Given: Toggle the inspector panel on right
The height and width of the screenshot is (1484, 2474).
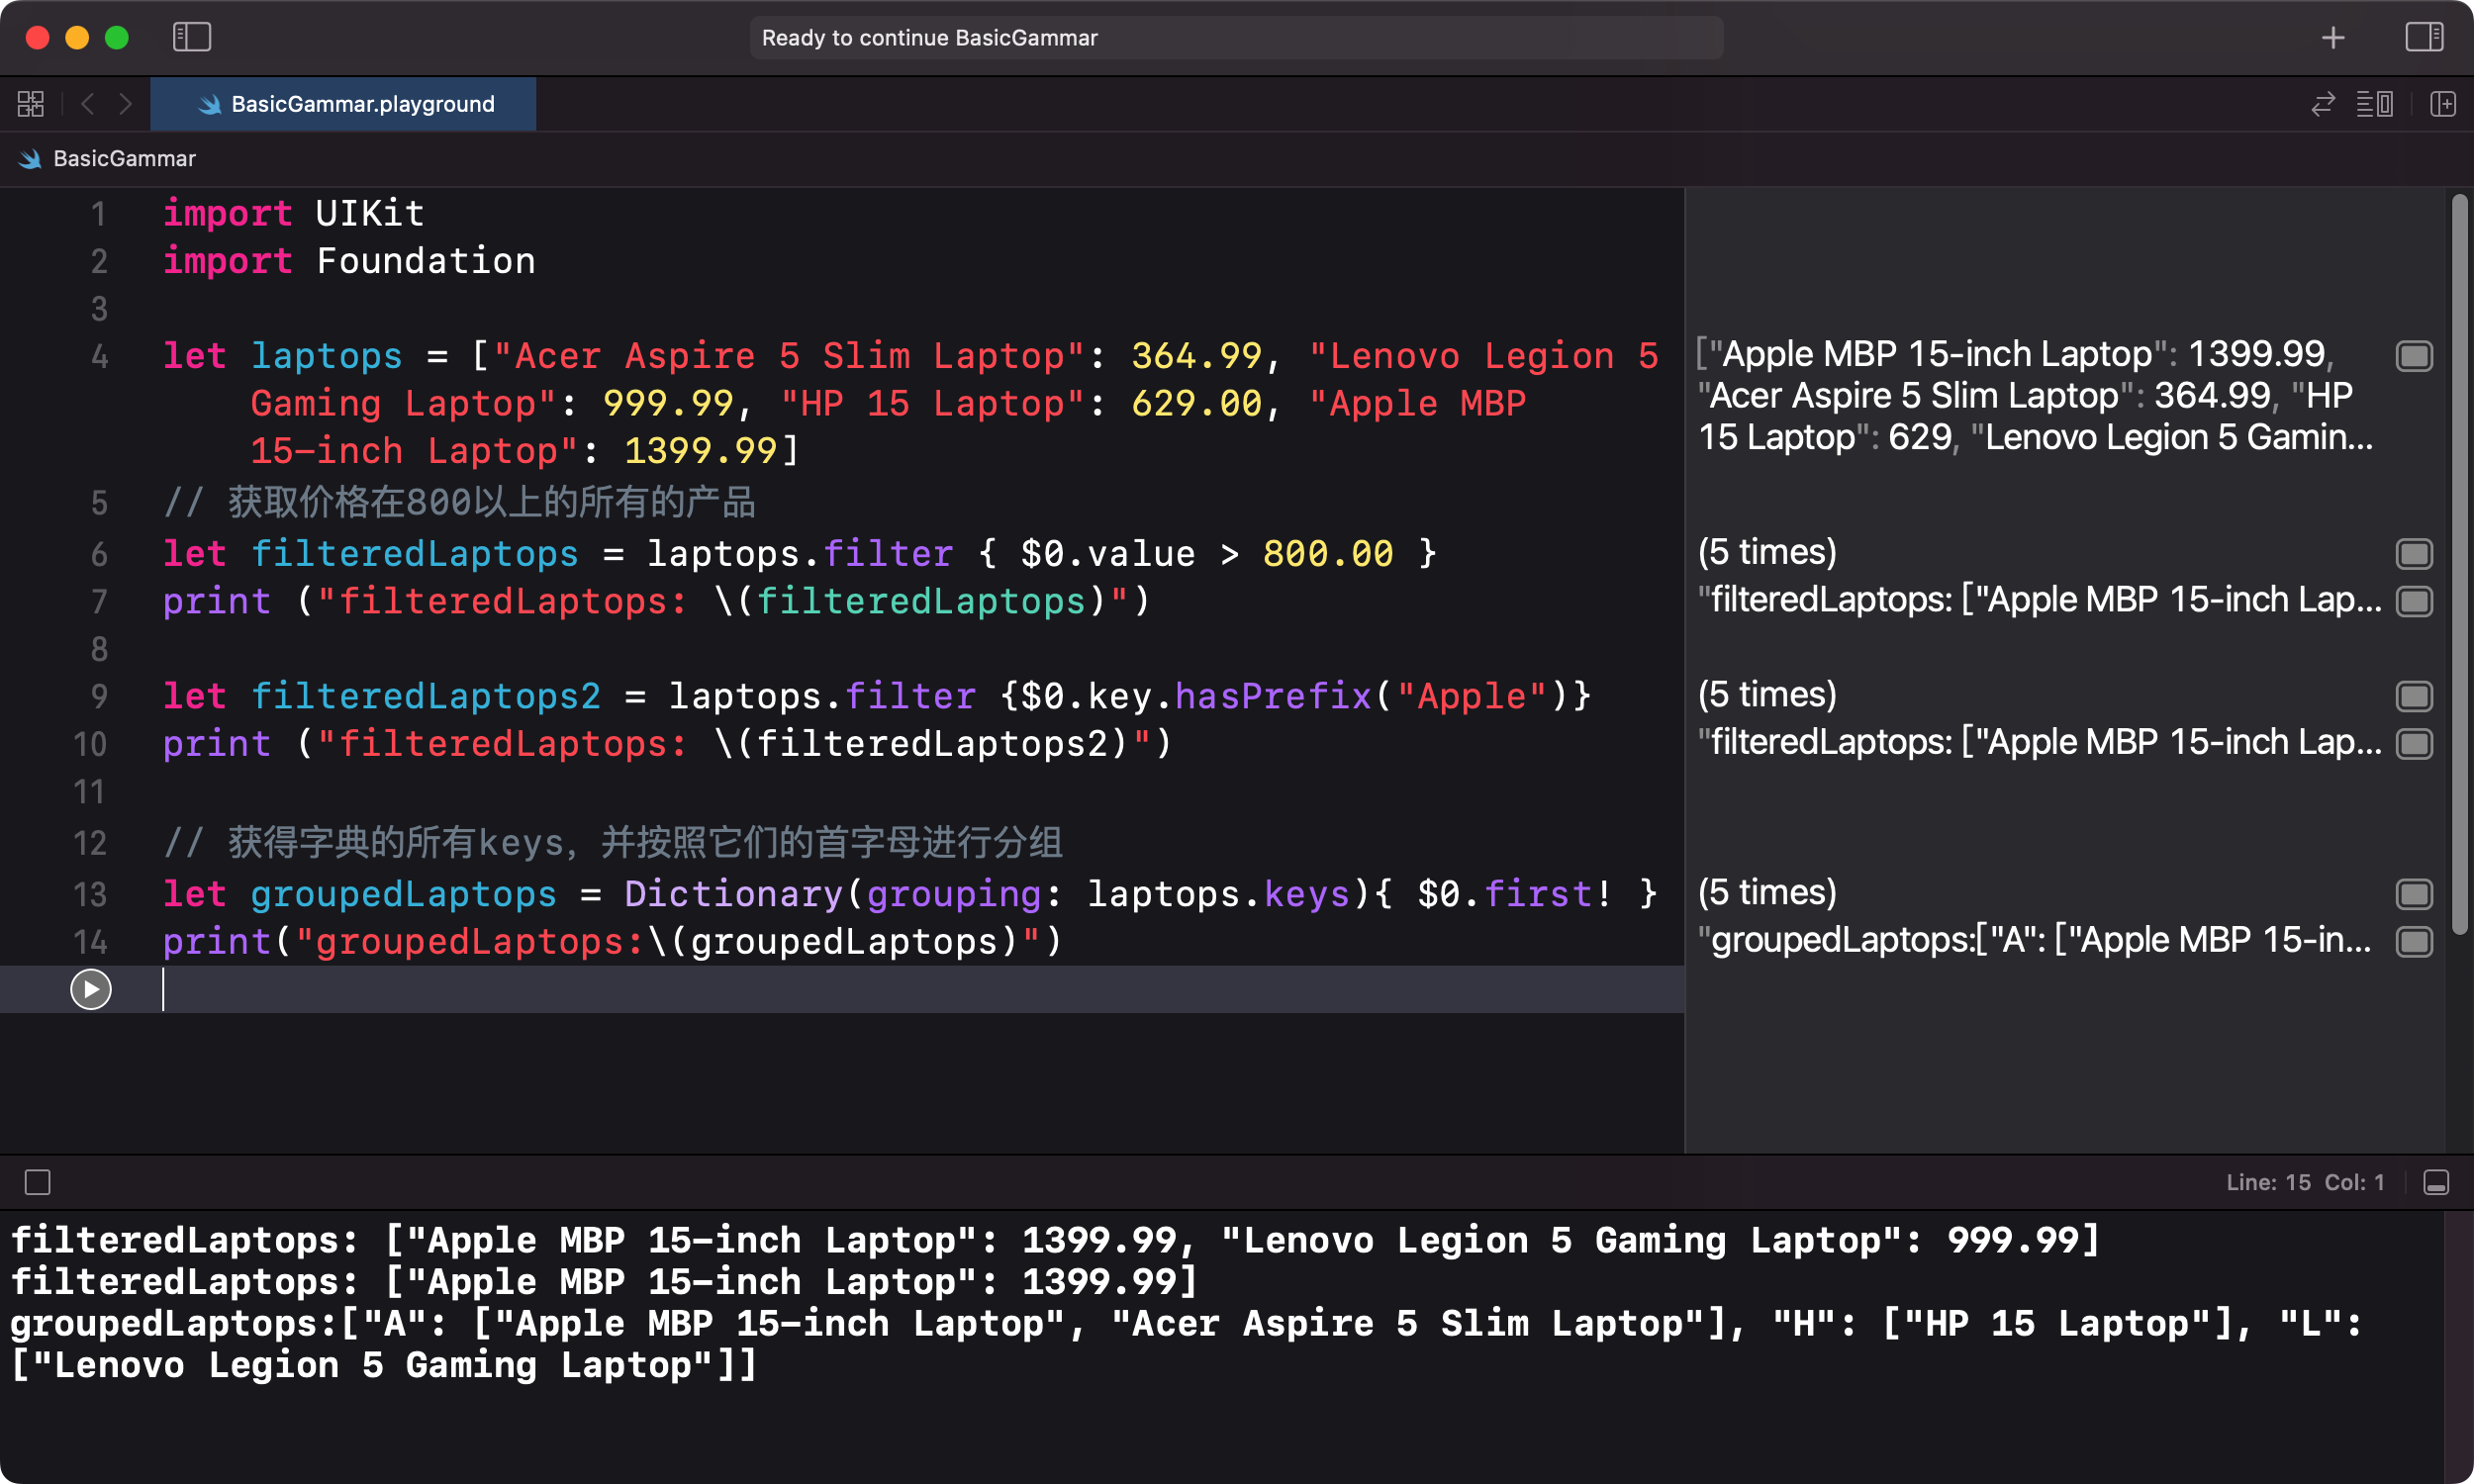Looking at the screenshot, I should pyautogui.click(x=2424, y=37).
